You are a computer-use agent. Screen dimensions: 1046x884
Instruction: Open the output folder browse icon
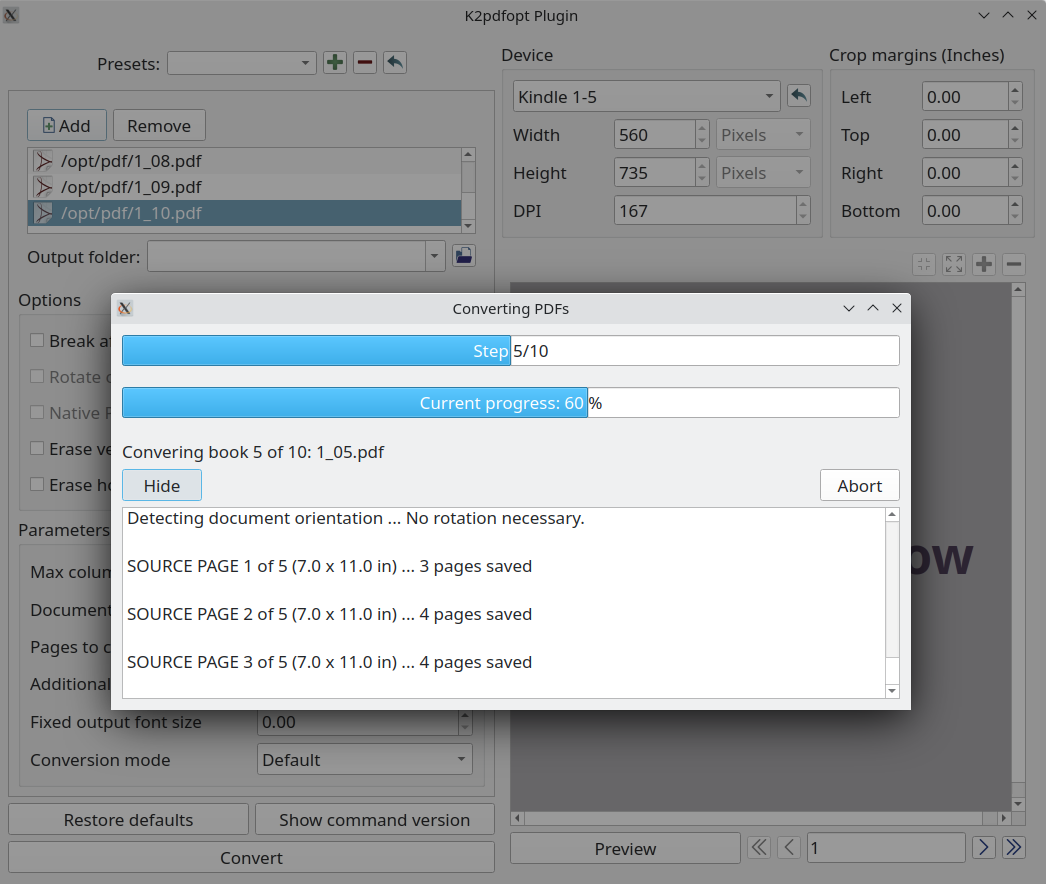[x=464, y=256]
